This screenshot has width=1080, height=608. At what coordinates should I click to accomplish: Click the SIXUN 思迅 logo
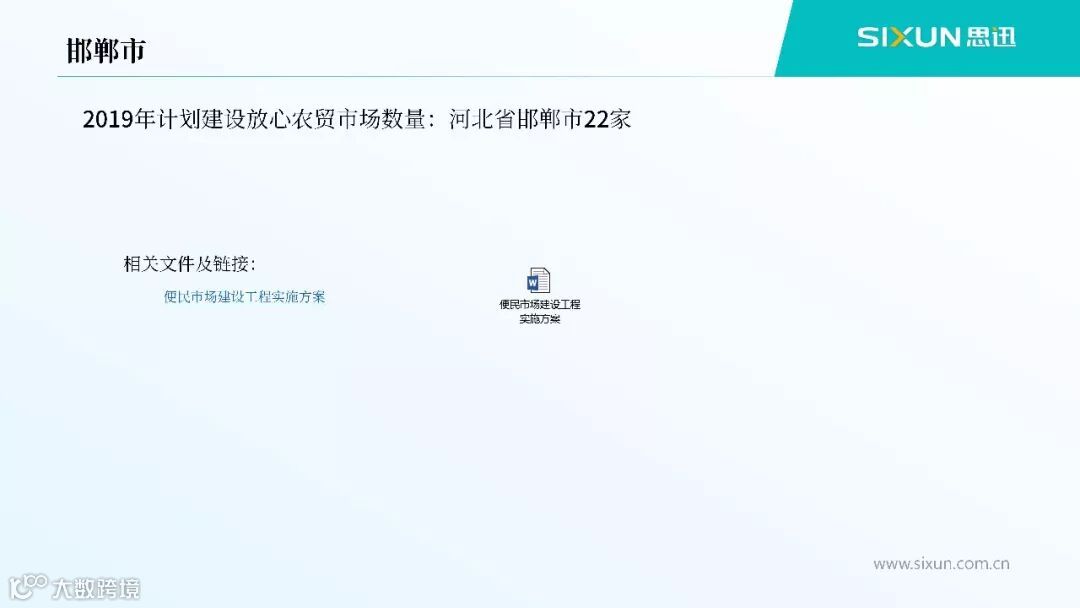coord(937,36)
